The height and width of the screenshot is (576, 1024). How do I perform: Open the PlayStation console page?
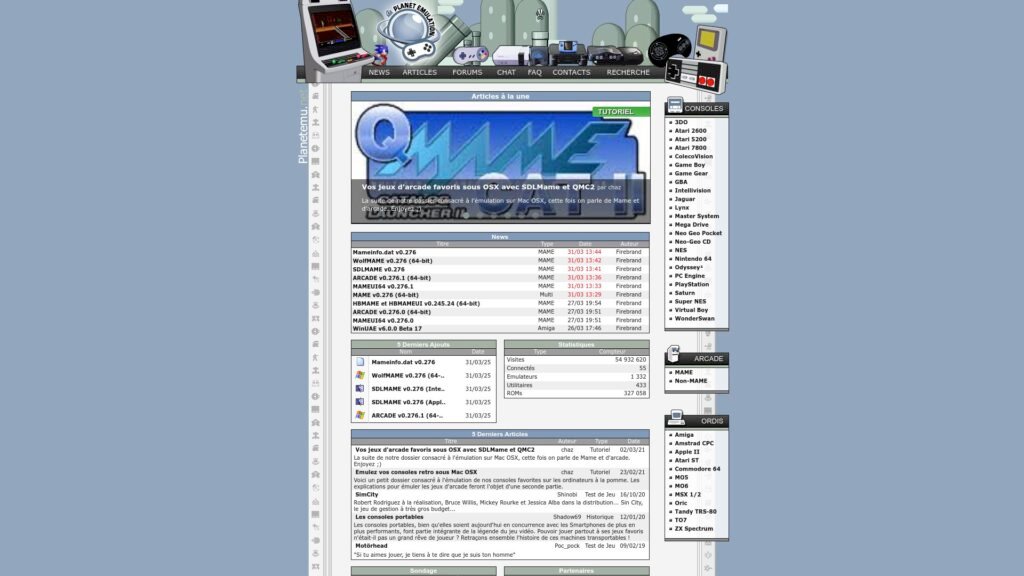pos(692,284)
